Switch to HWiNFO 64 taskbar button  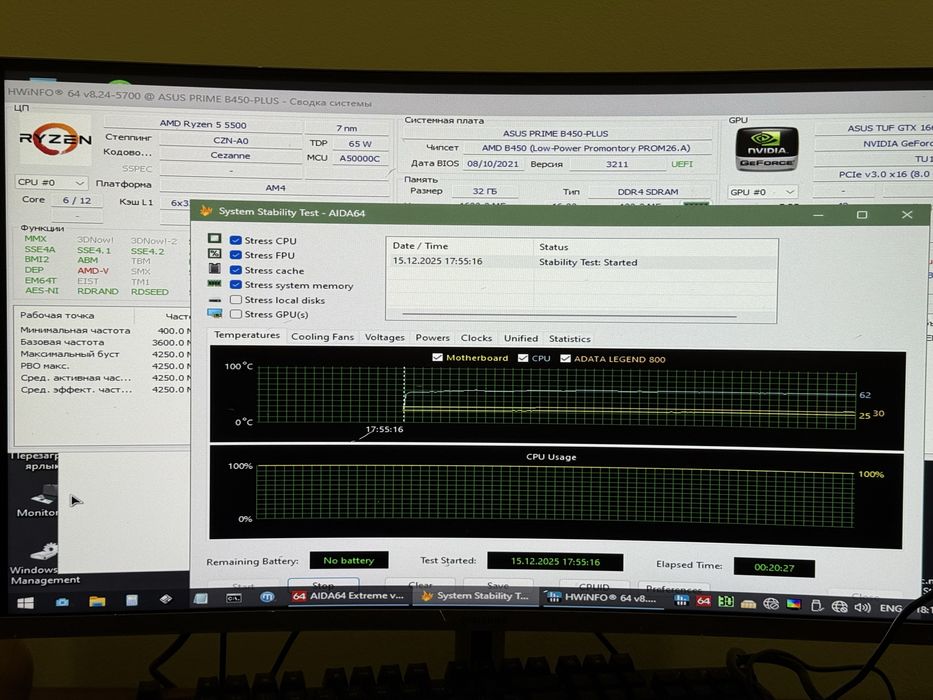[x=601, y=597]
